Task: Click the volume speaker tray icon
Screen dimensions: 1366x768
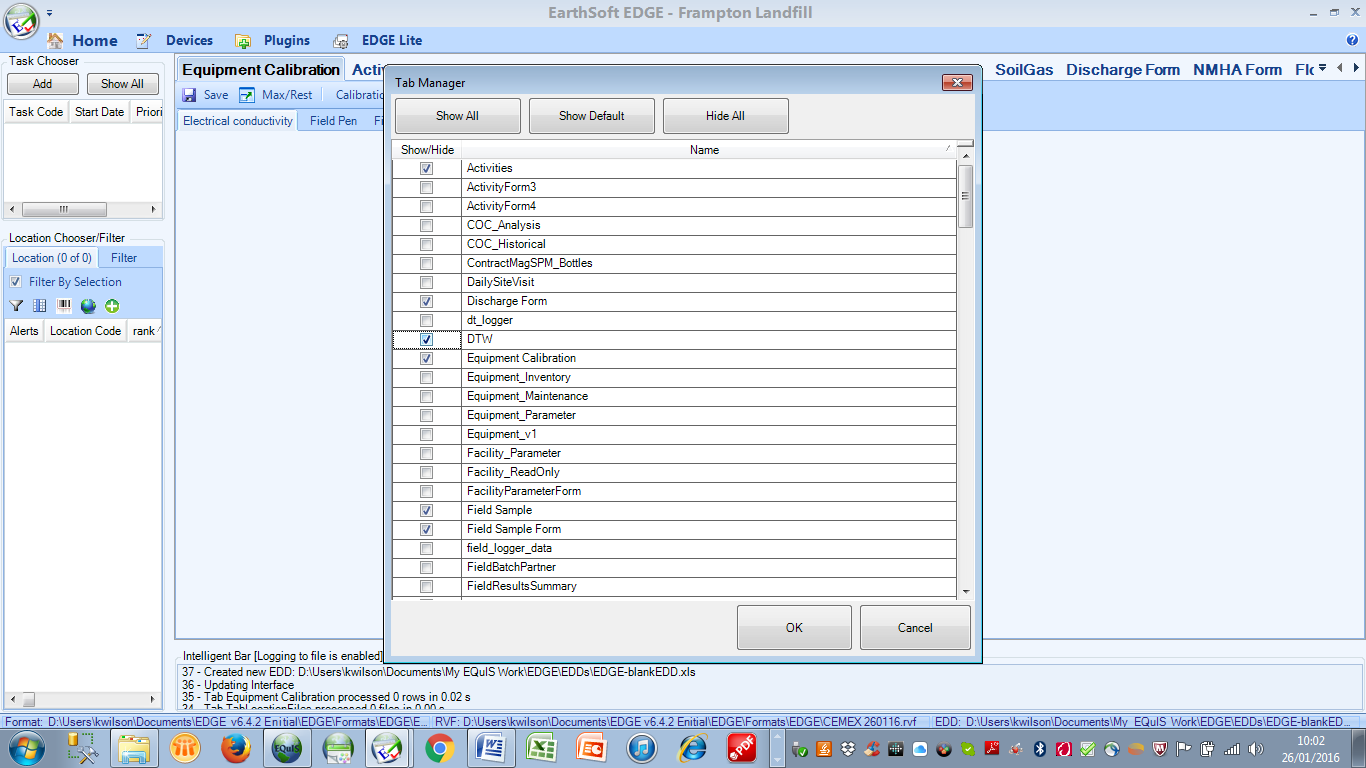Action: 1256,748
